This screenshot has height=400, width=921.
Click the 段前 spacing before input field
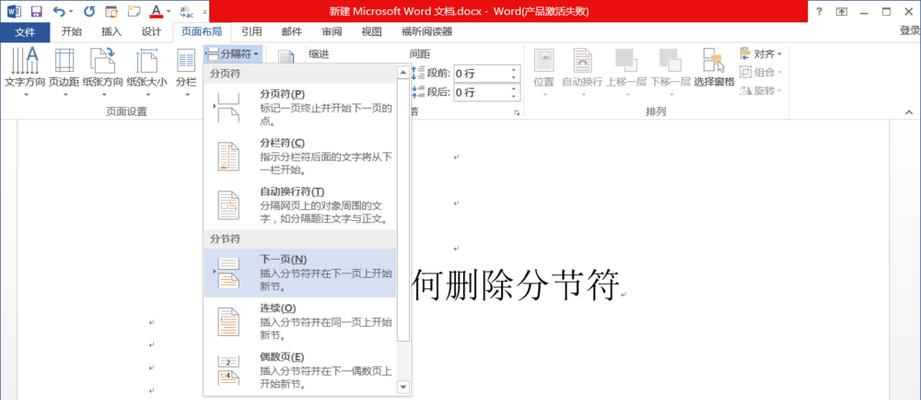coord(480,73)
